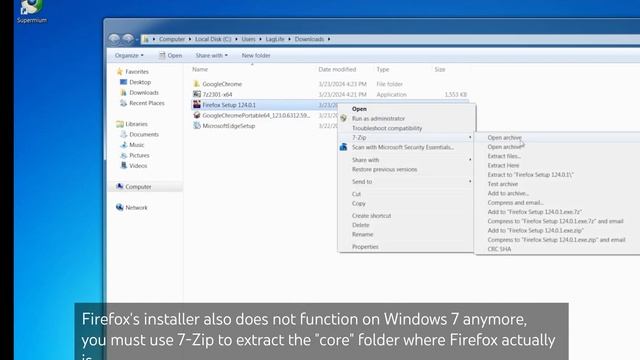Click the Pictures library icon
This screenshot has width=640, height=360.
[123, 155]
